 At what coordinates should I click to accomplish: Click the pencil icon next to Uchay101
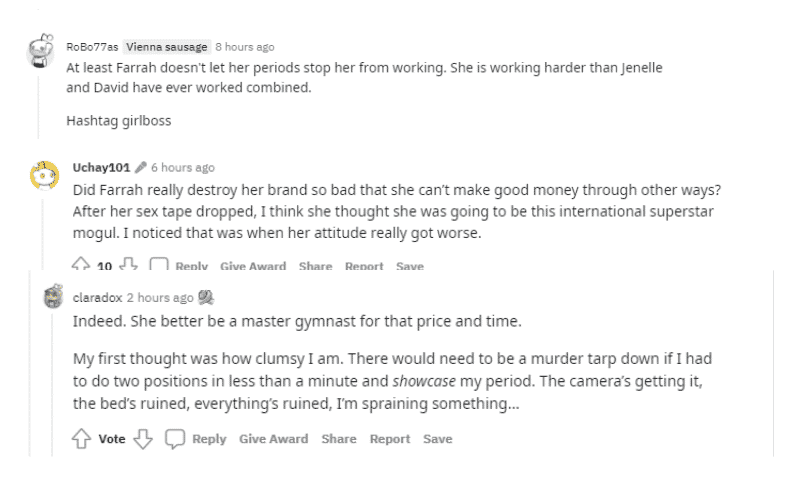(141, 167)
